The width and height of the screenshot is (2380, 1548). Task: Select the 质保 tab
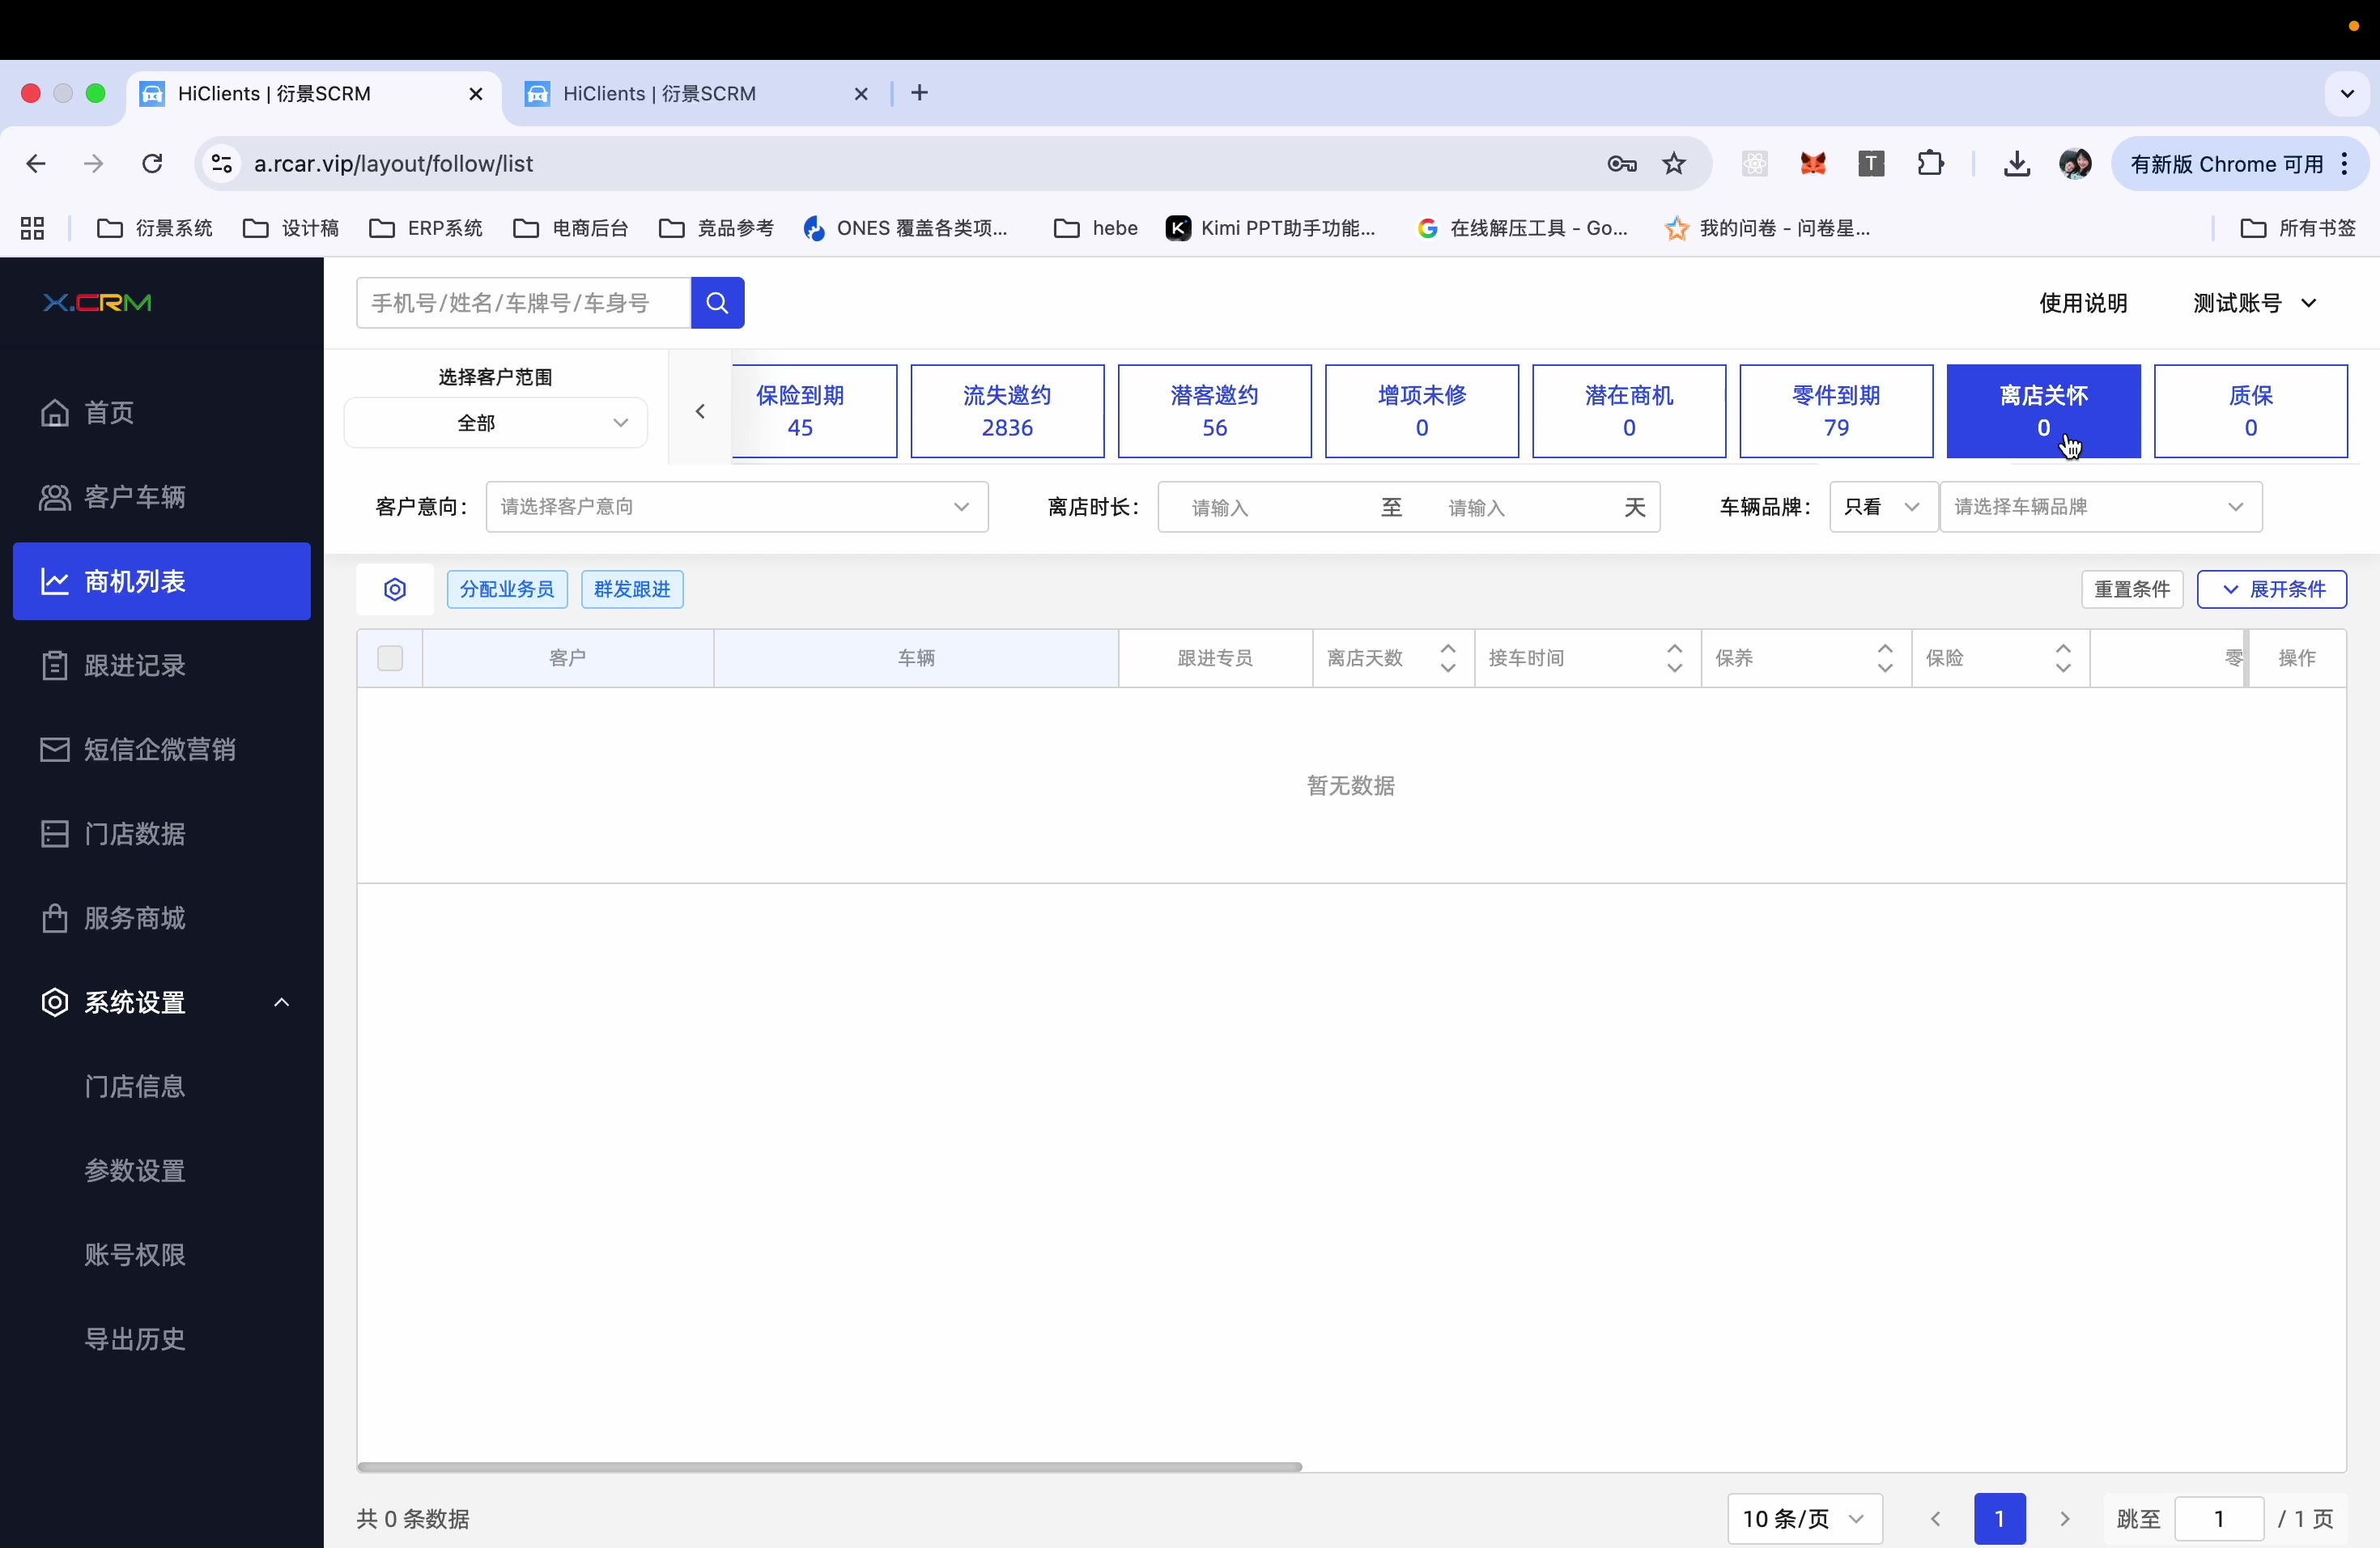[2251, 411]
